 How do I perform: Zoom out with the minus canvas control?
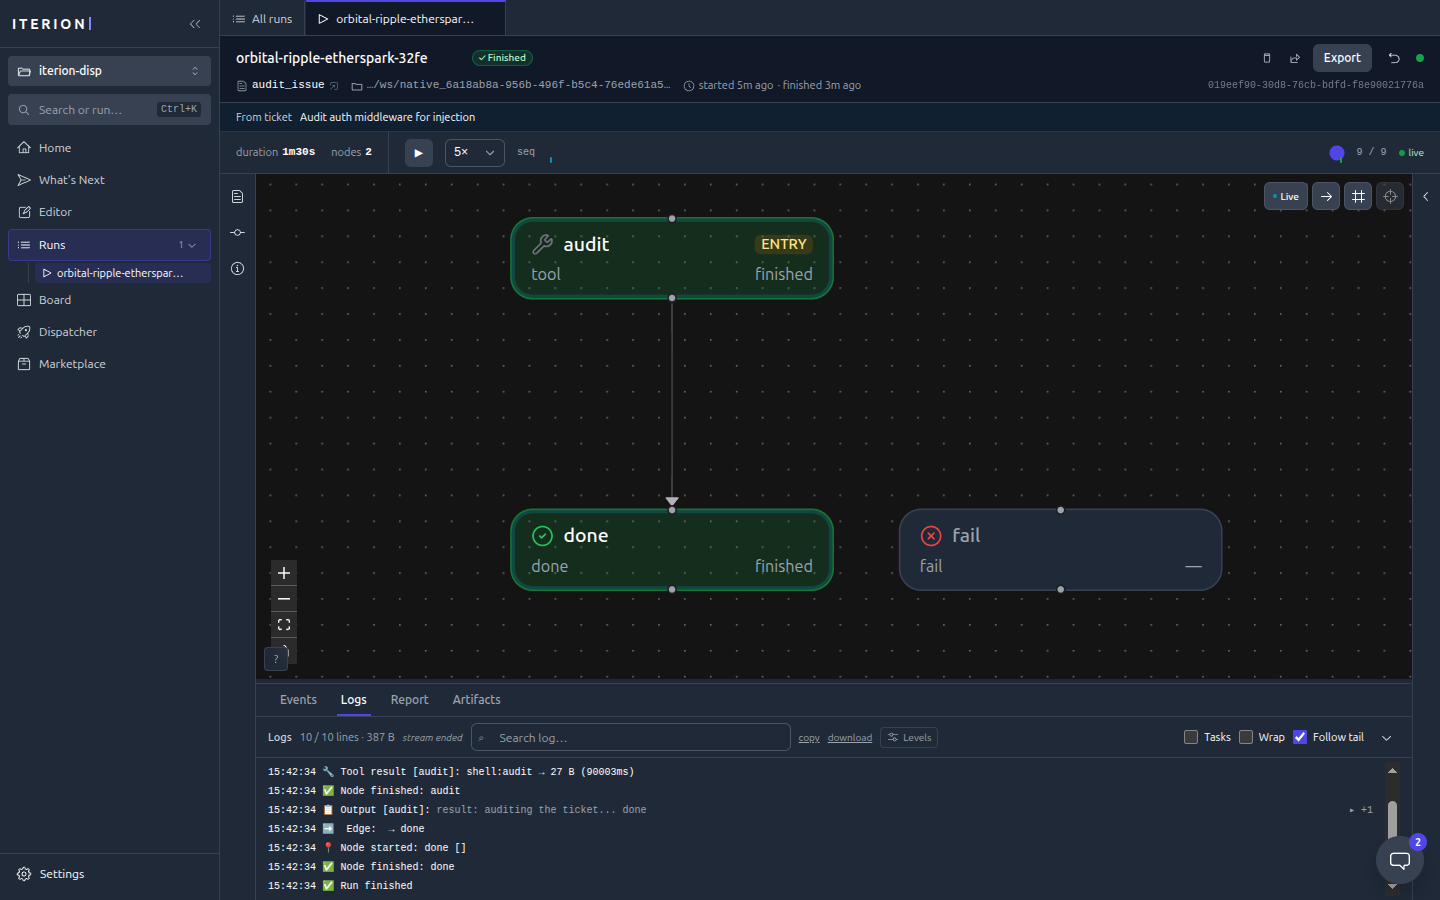pos(284,599)
